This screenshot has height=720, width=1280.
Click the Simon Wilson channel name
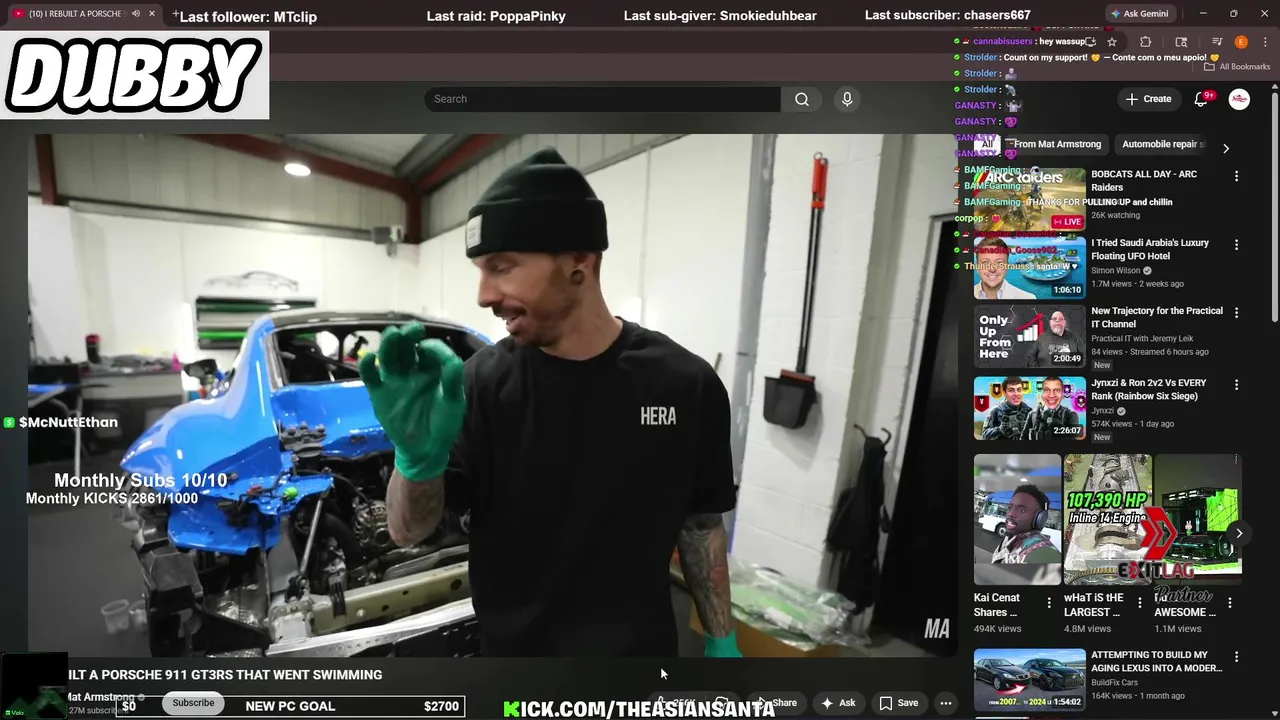(x=1115, y=270)
